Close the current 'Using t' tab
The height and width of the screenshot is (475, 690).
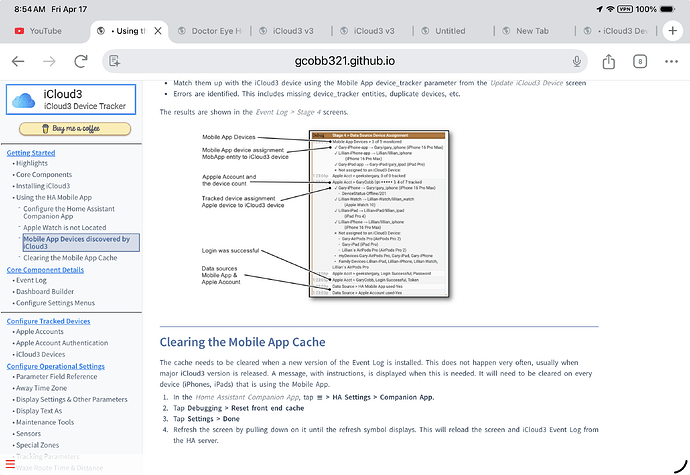(158, 31)
